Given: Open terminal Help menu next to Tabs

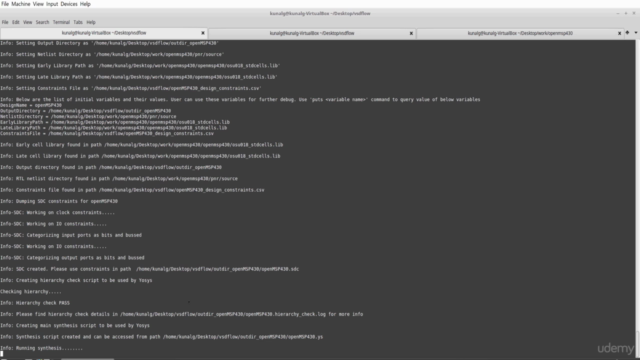Looking at the screenshot, I should [91, 22].
